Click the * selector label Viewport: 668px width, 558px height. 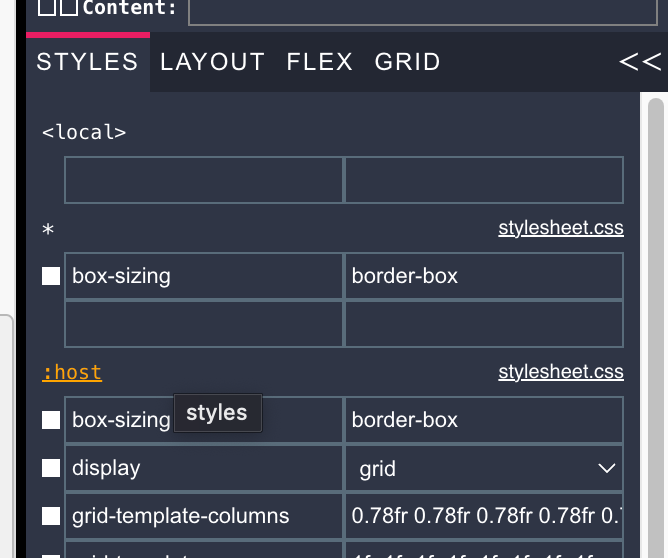(x=48, y=229)
